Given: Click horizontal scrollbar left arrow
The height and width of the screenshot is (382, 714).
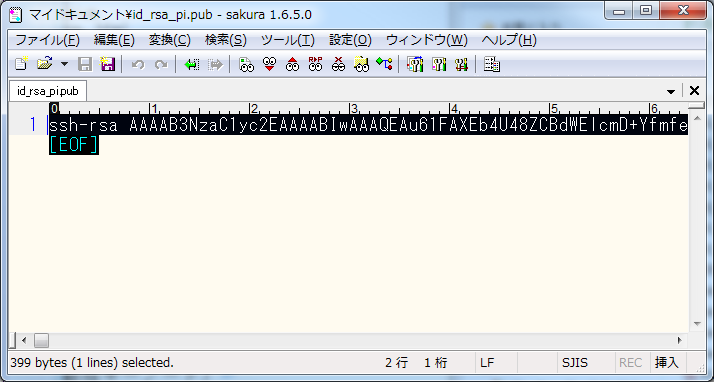Looking at the screenshot, I should pos(24,340).
